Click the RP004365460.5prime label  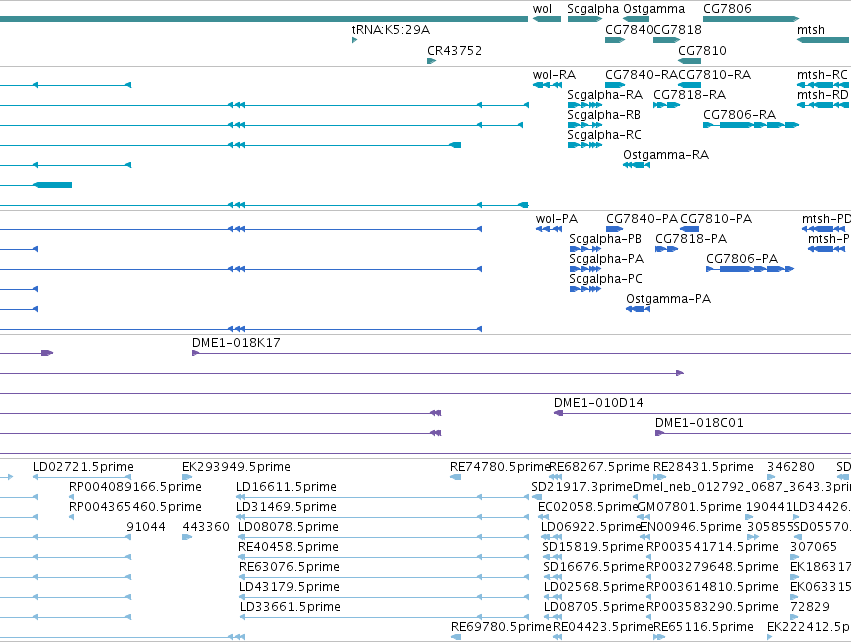135,507
